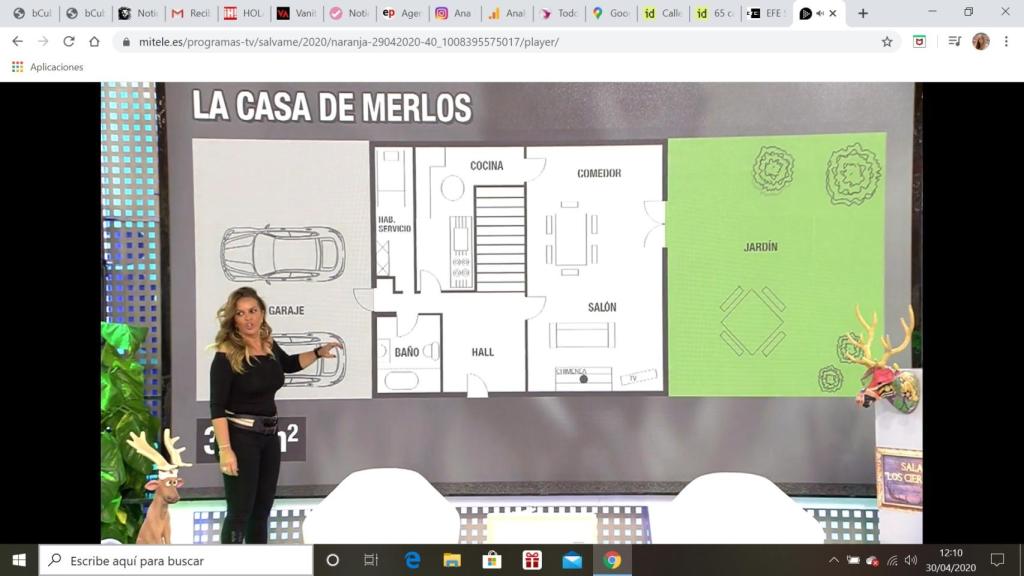Open the cloud sync tray icon
This screenshot has height=576, width=1024.
872,560
